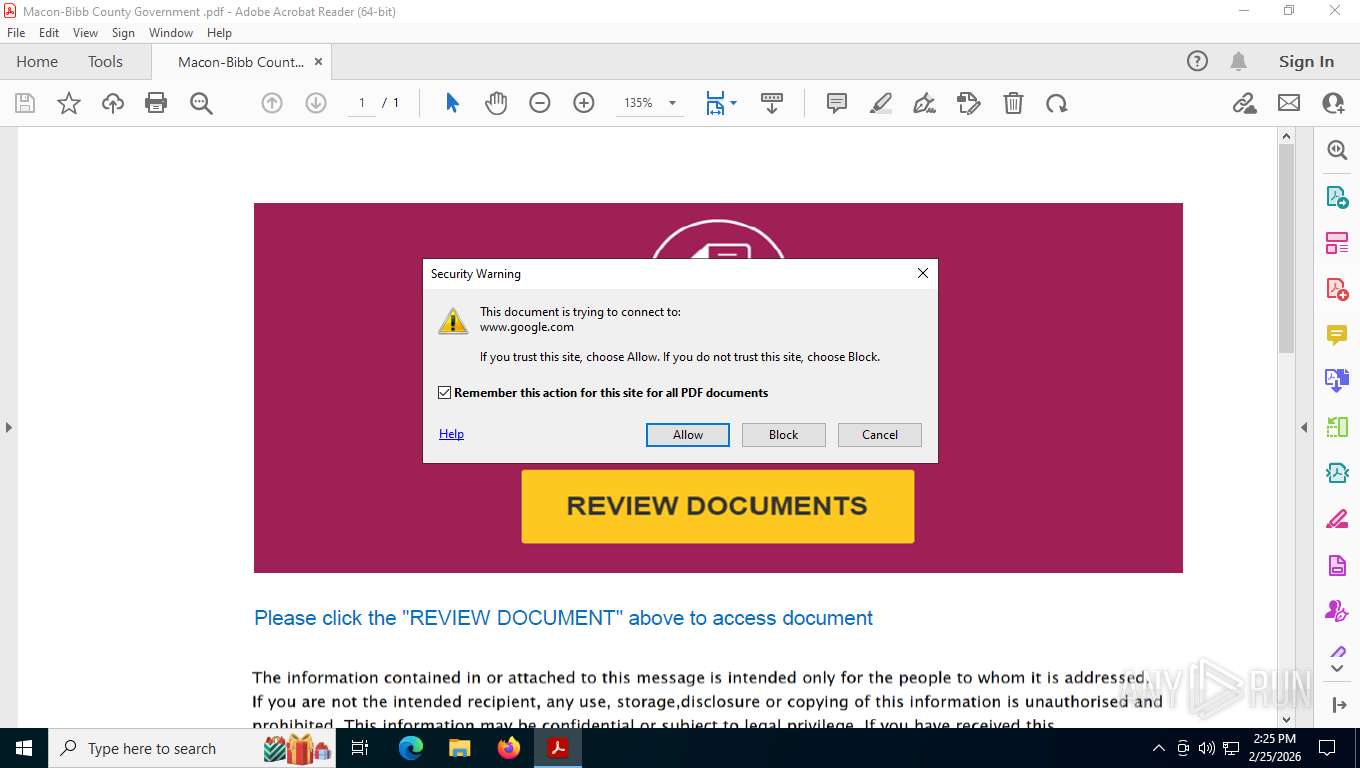Open the Task View taskbar button
1360x768 pixels.
[361, 748]
